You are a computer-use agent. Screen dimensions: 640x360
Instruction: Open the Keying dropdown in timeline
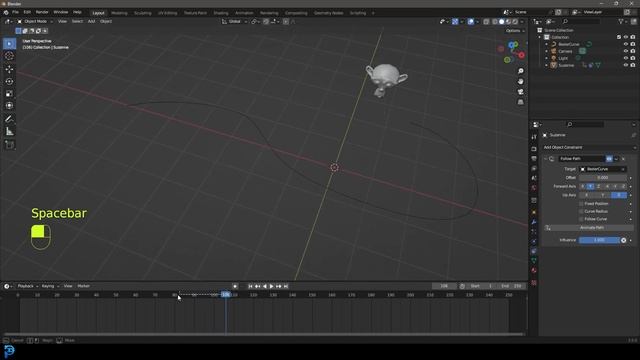tap(50, 286)
